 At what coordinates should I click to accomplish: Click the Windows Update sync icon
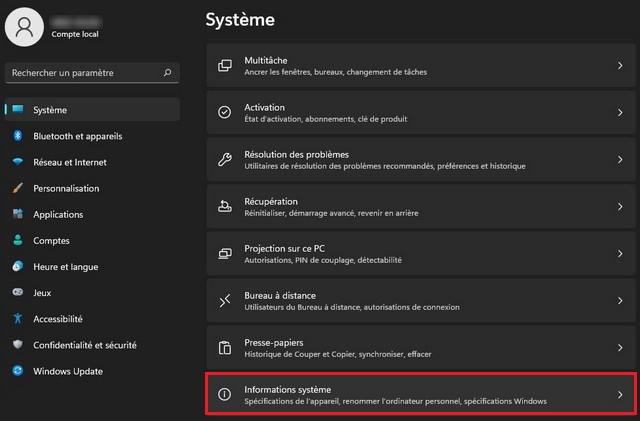click(x=18, y=370)
